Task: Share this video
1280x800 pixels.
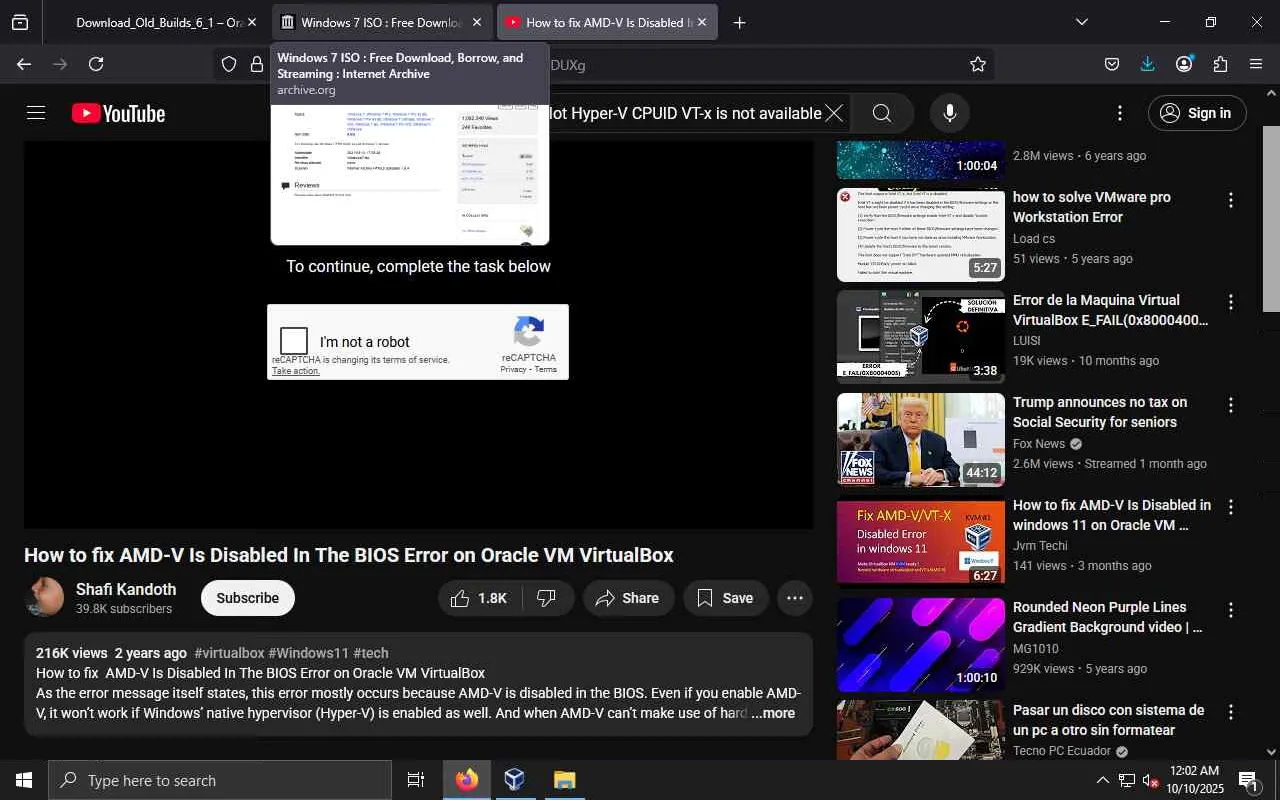Action: [x=627, y=598]
